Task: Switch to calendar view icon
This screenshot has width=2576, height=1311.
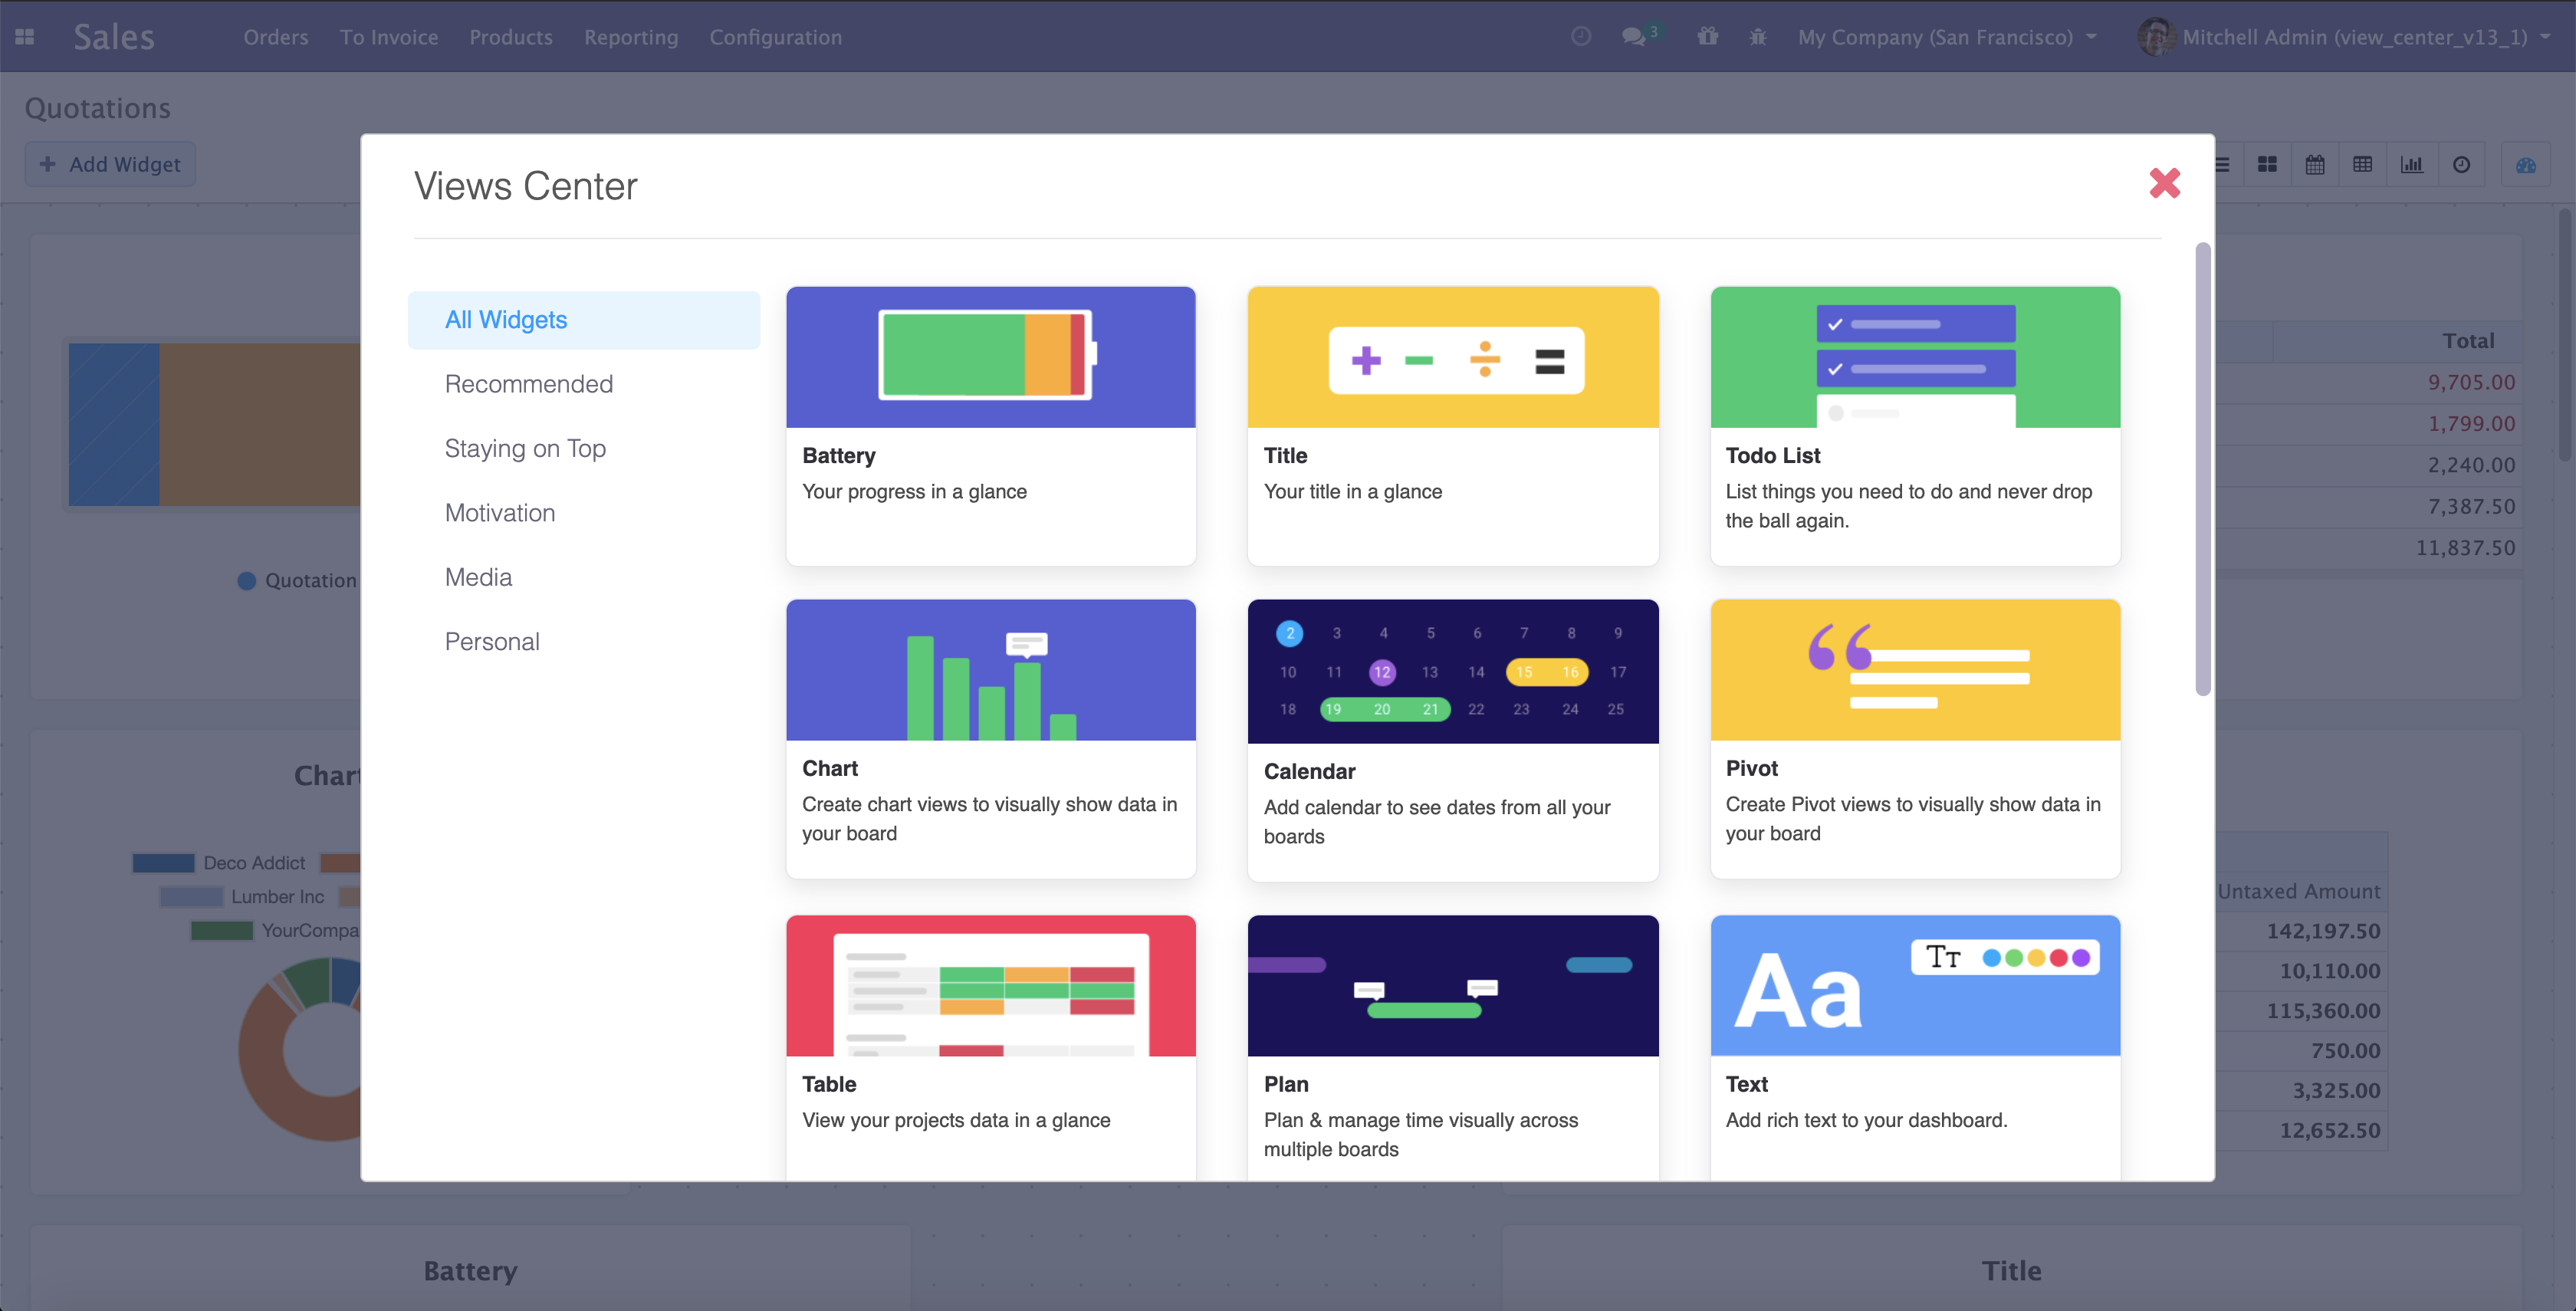Action: [2314, 165]
